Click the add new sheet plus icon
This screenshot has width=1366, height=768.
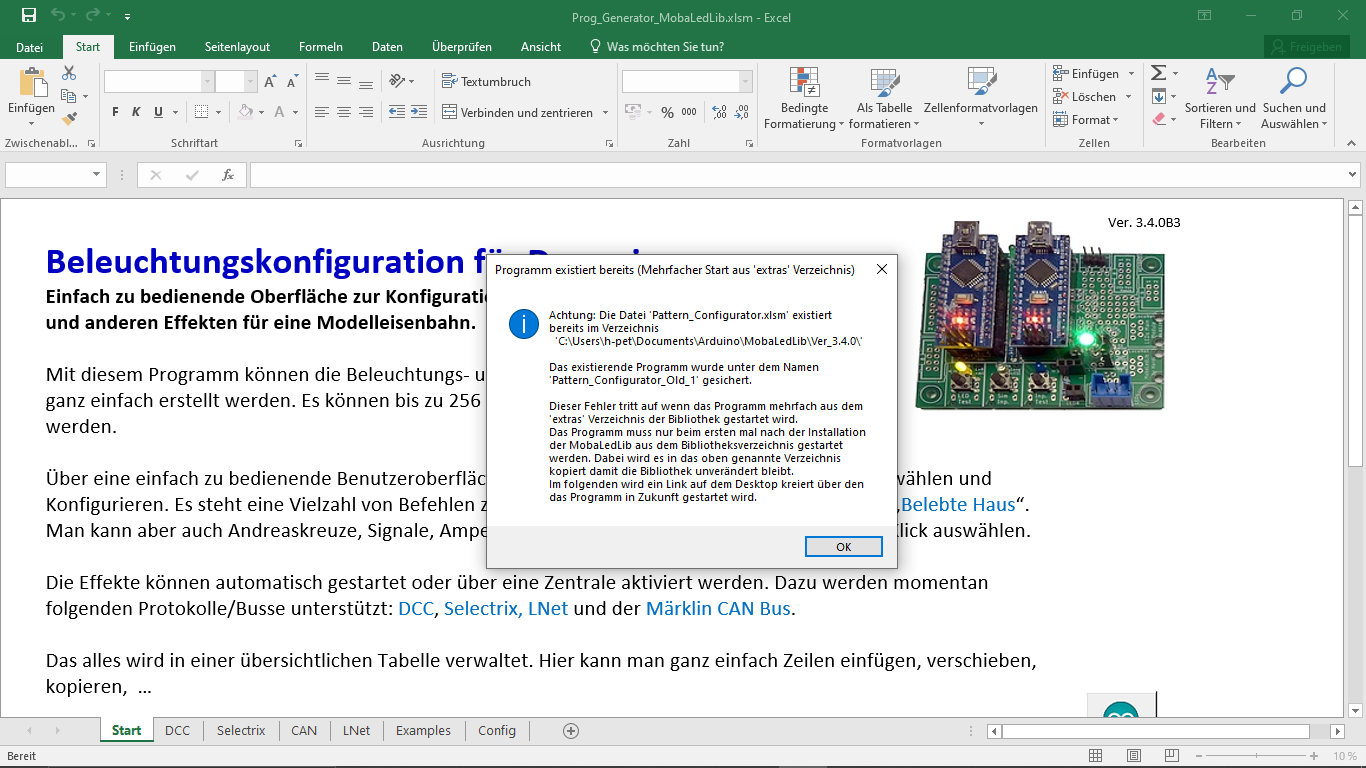coord(571,731)
